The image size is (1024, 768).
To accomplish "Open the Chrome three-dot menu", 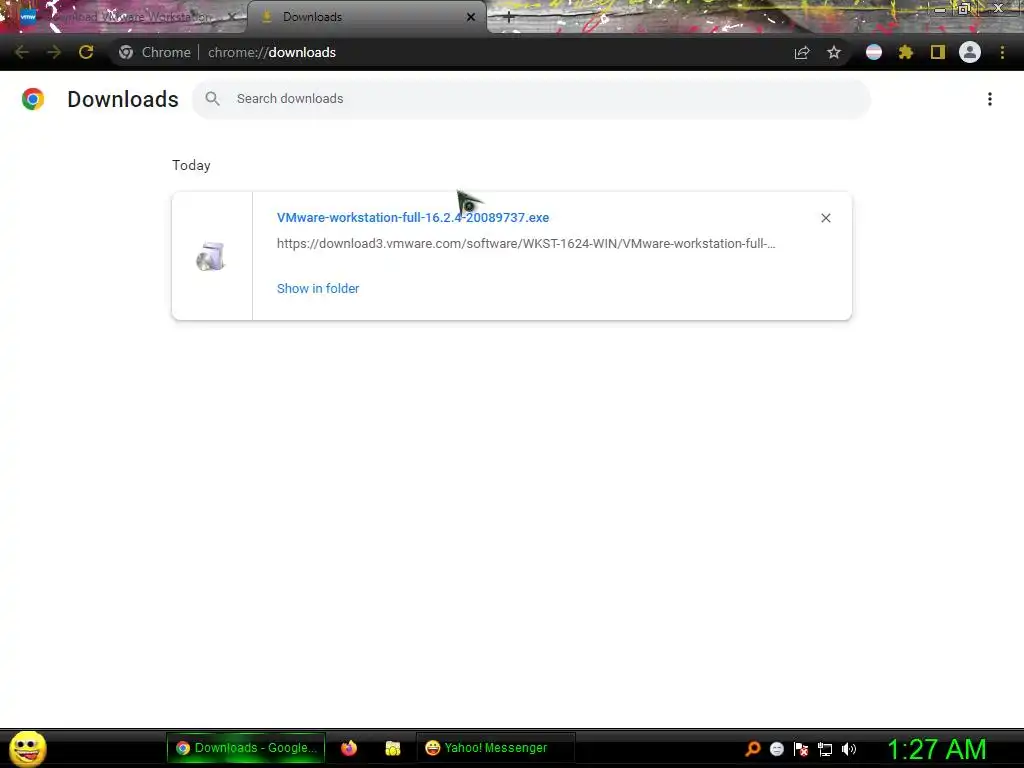I will point(1002,52).
